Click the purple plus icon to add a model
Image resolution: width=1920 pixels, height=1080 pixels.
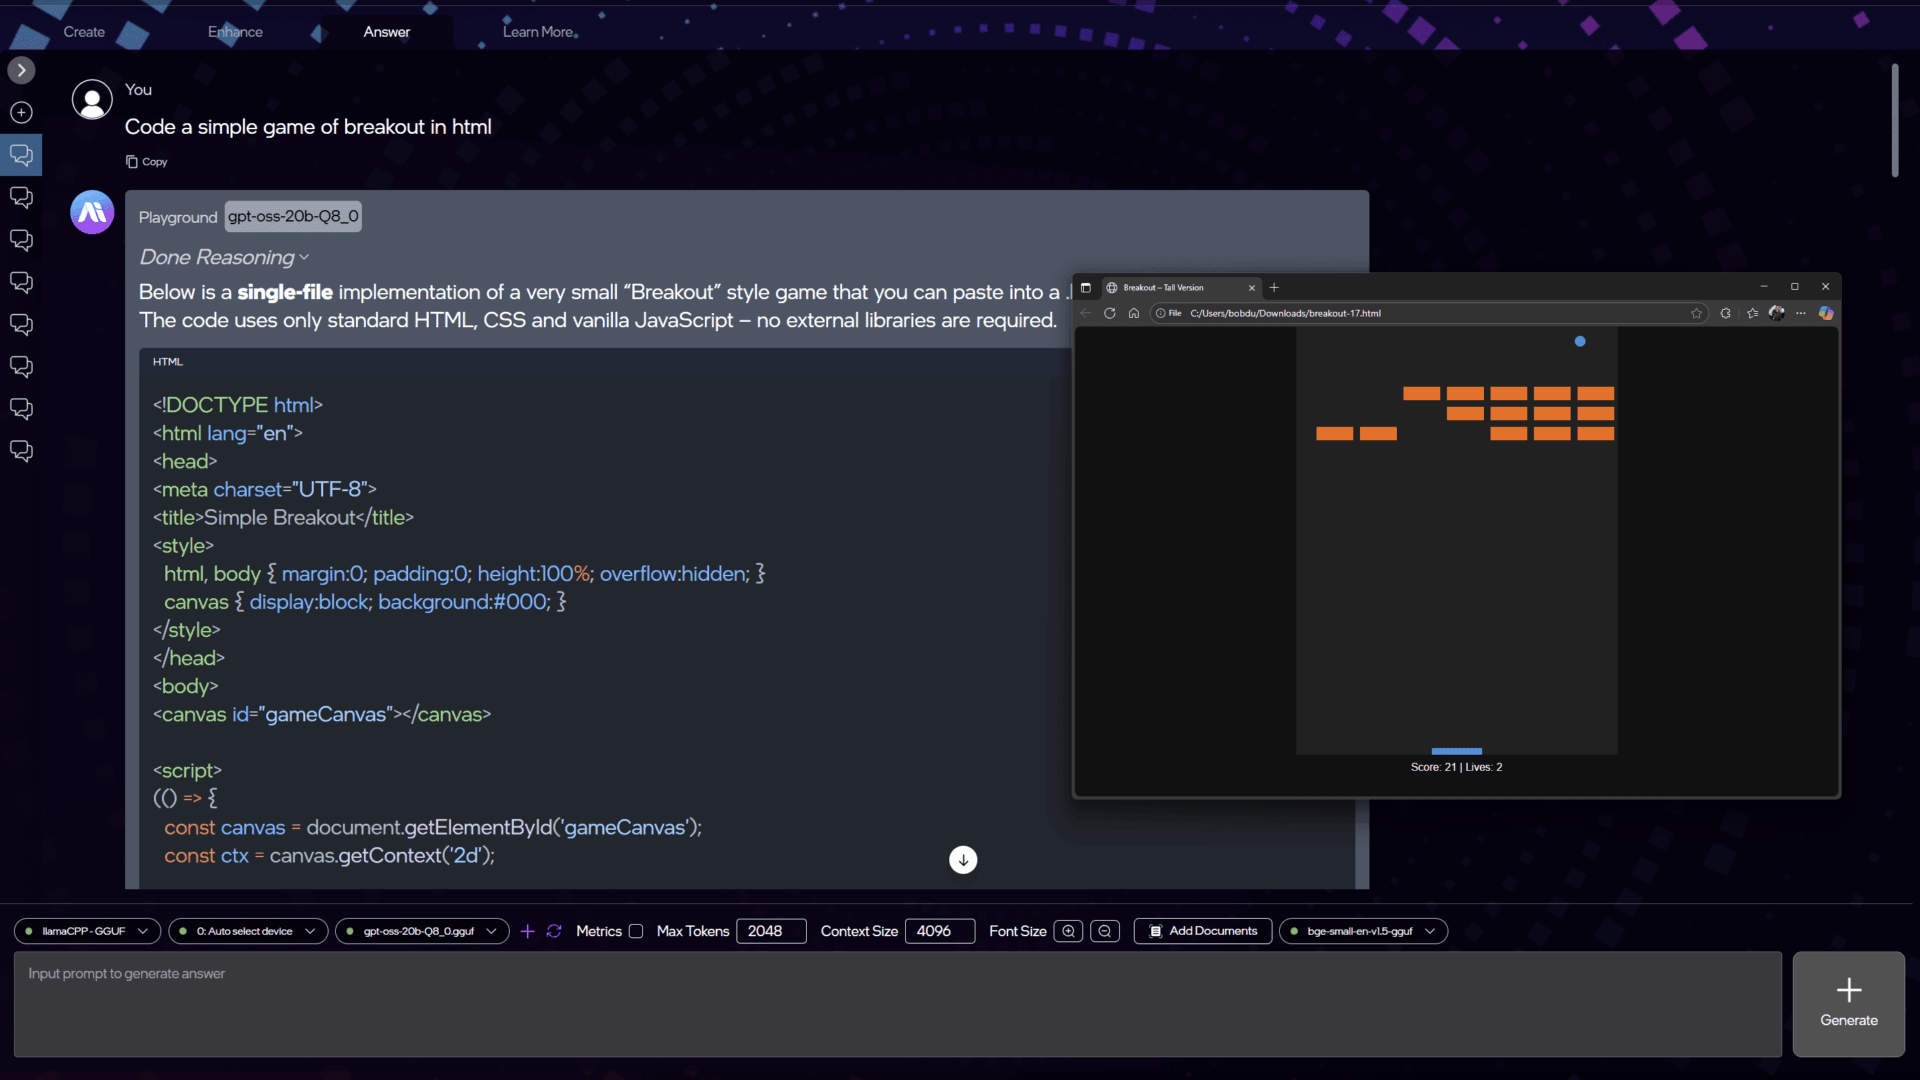[528, 931]
